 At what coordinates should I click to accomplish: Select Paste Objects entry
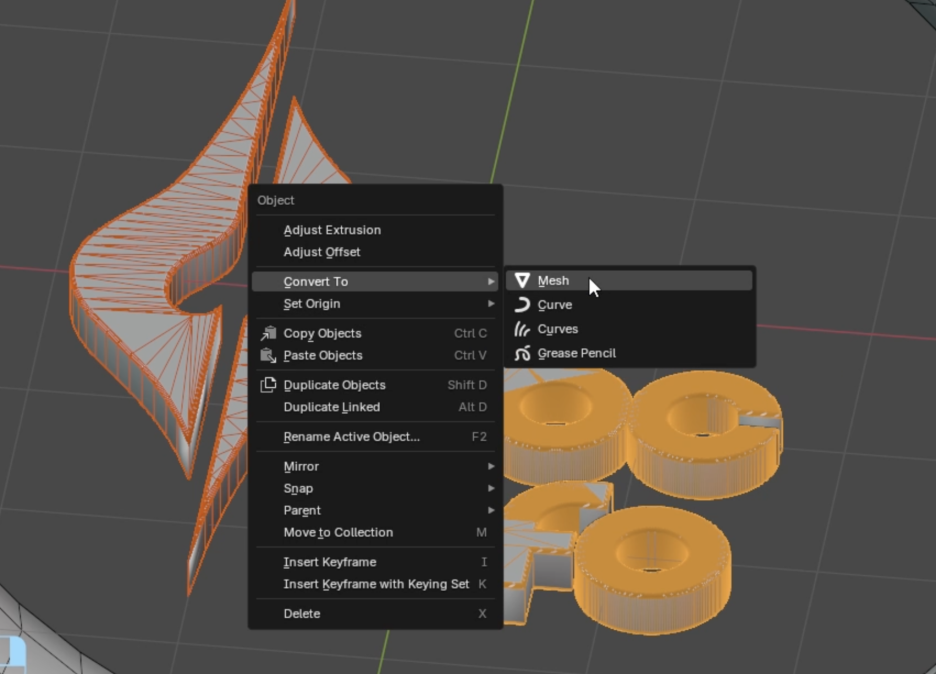click(375, 355)
